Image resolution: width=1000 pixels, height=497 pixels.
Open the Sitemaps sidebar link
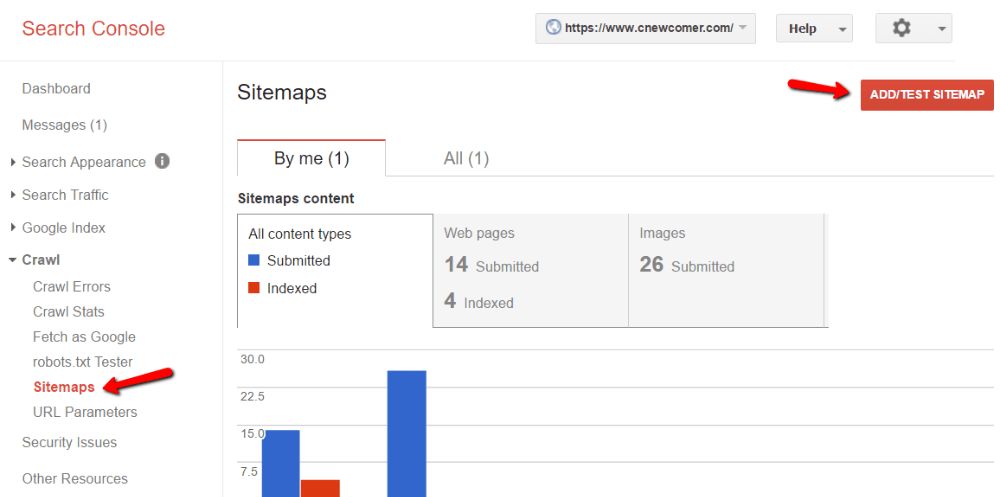64,387
